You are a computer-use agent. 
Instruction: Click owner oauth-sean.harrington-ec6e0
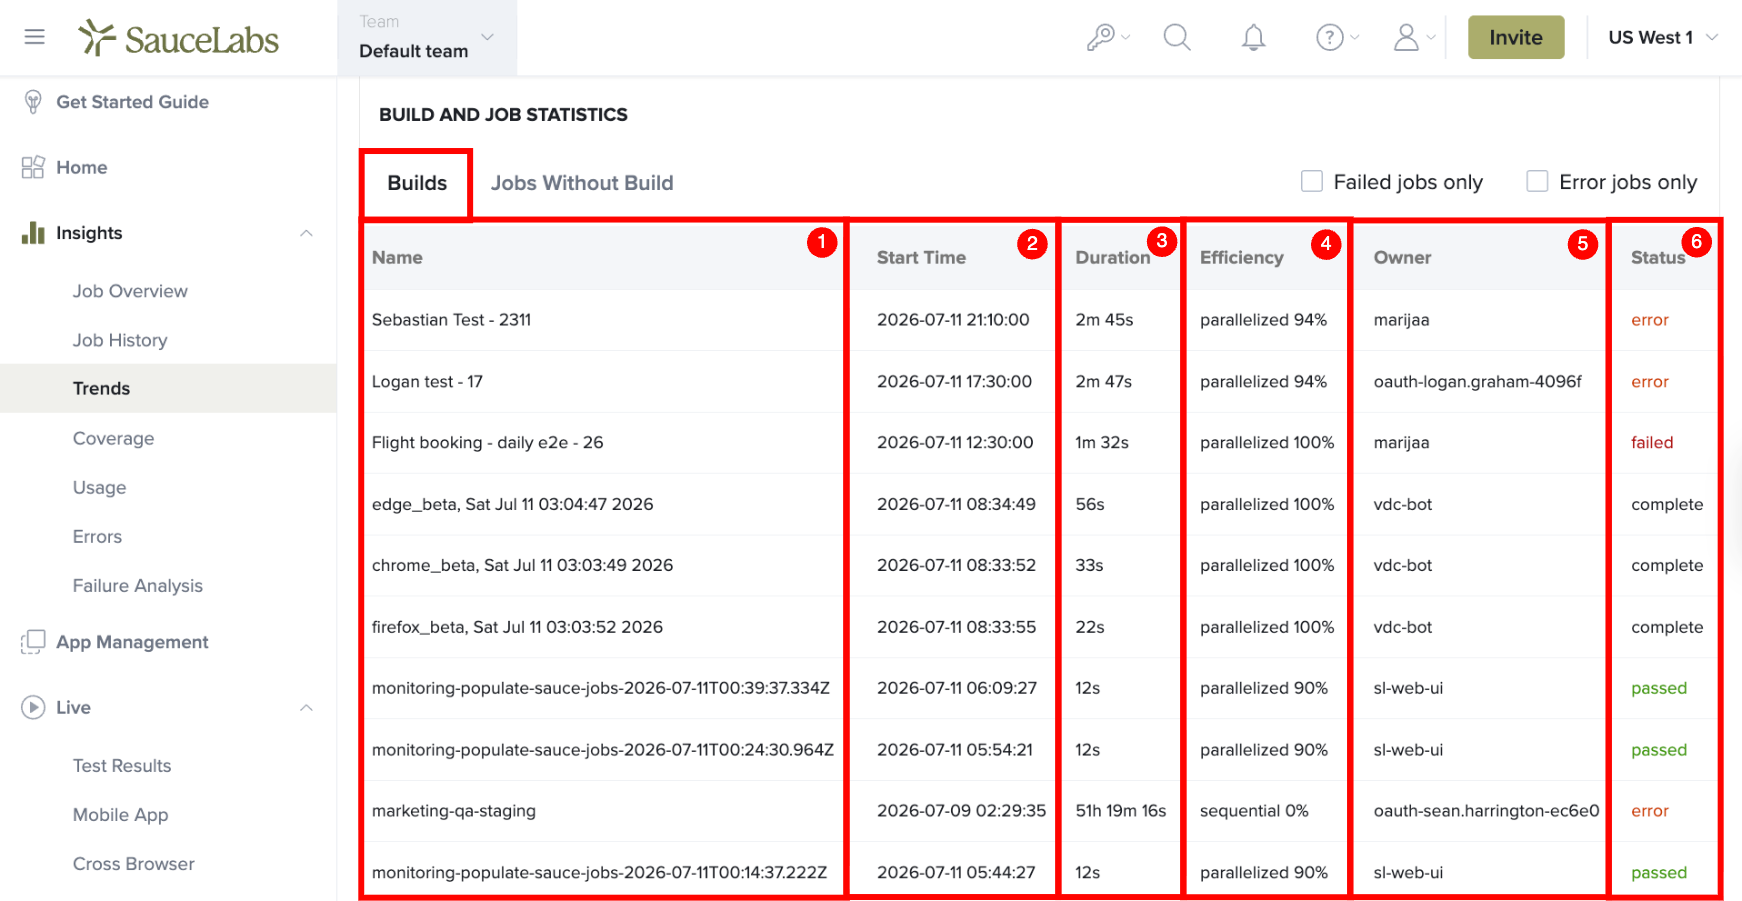pyautogui.click(x=1486, y=811)
